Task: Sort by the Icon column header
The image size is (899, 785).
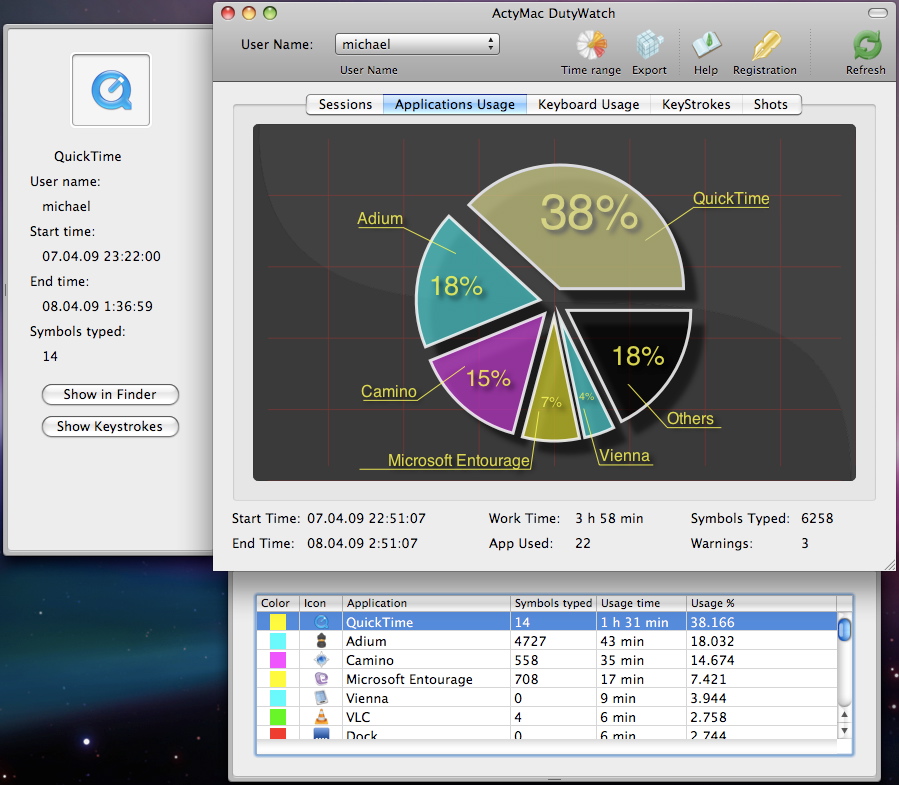Action: [x=321, y=603]
